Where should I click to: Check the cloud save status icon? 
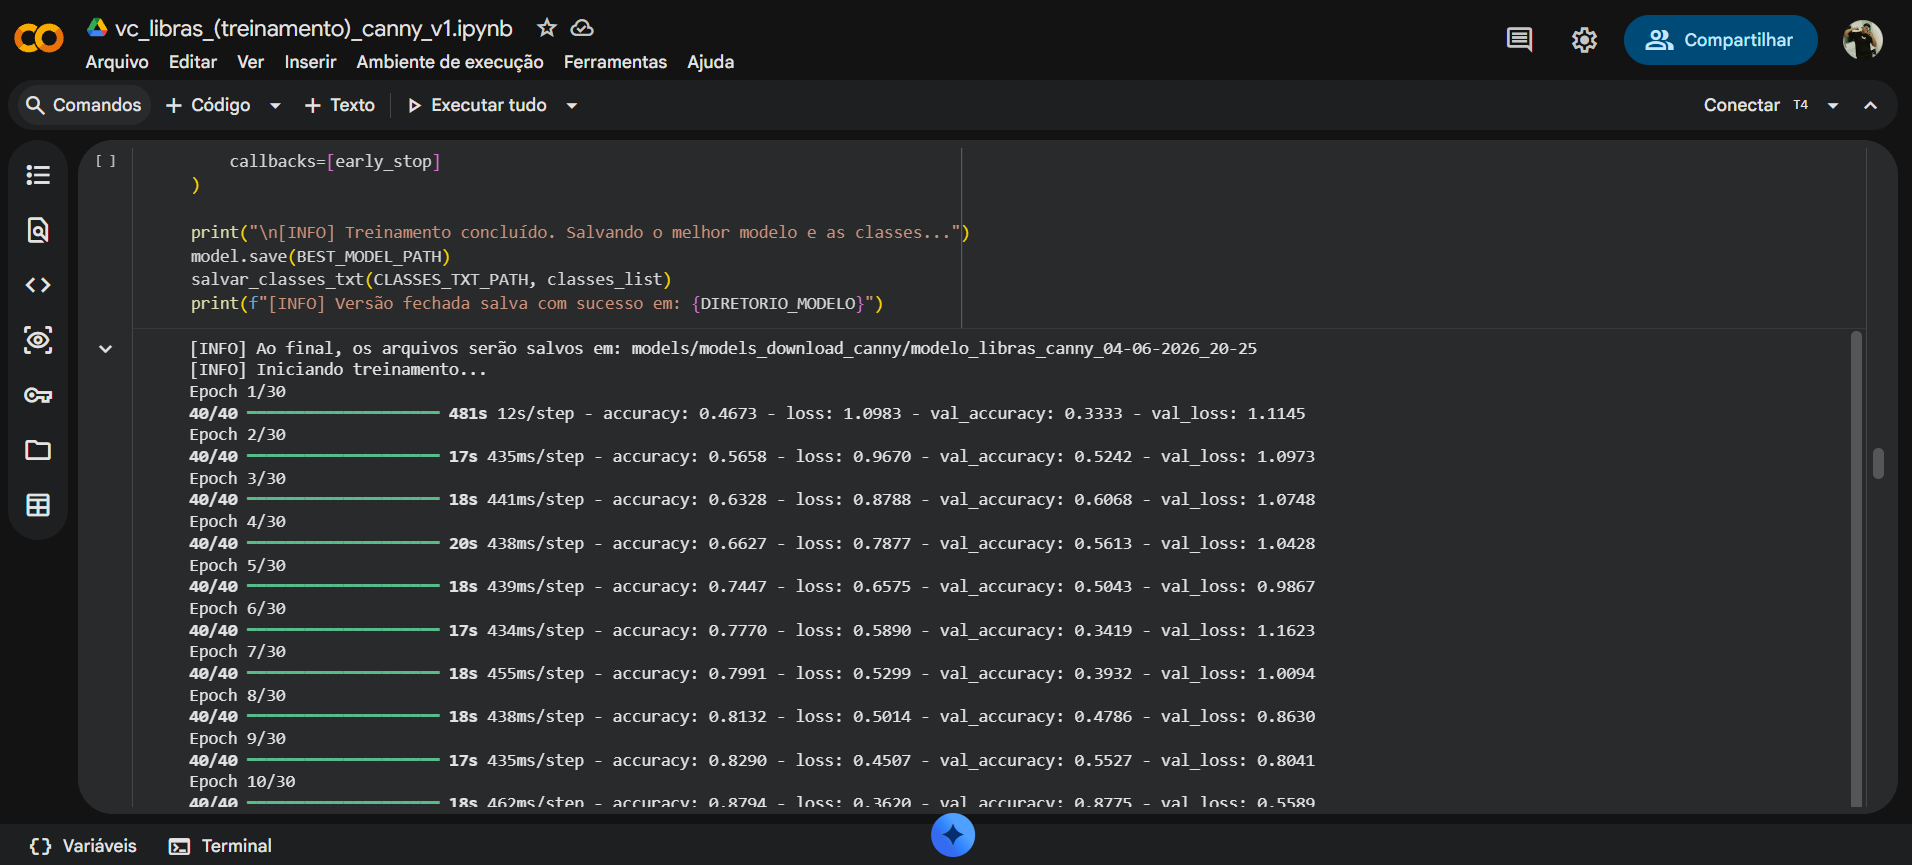point(582,28)
